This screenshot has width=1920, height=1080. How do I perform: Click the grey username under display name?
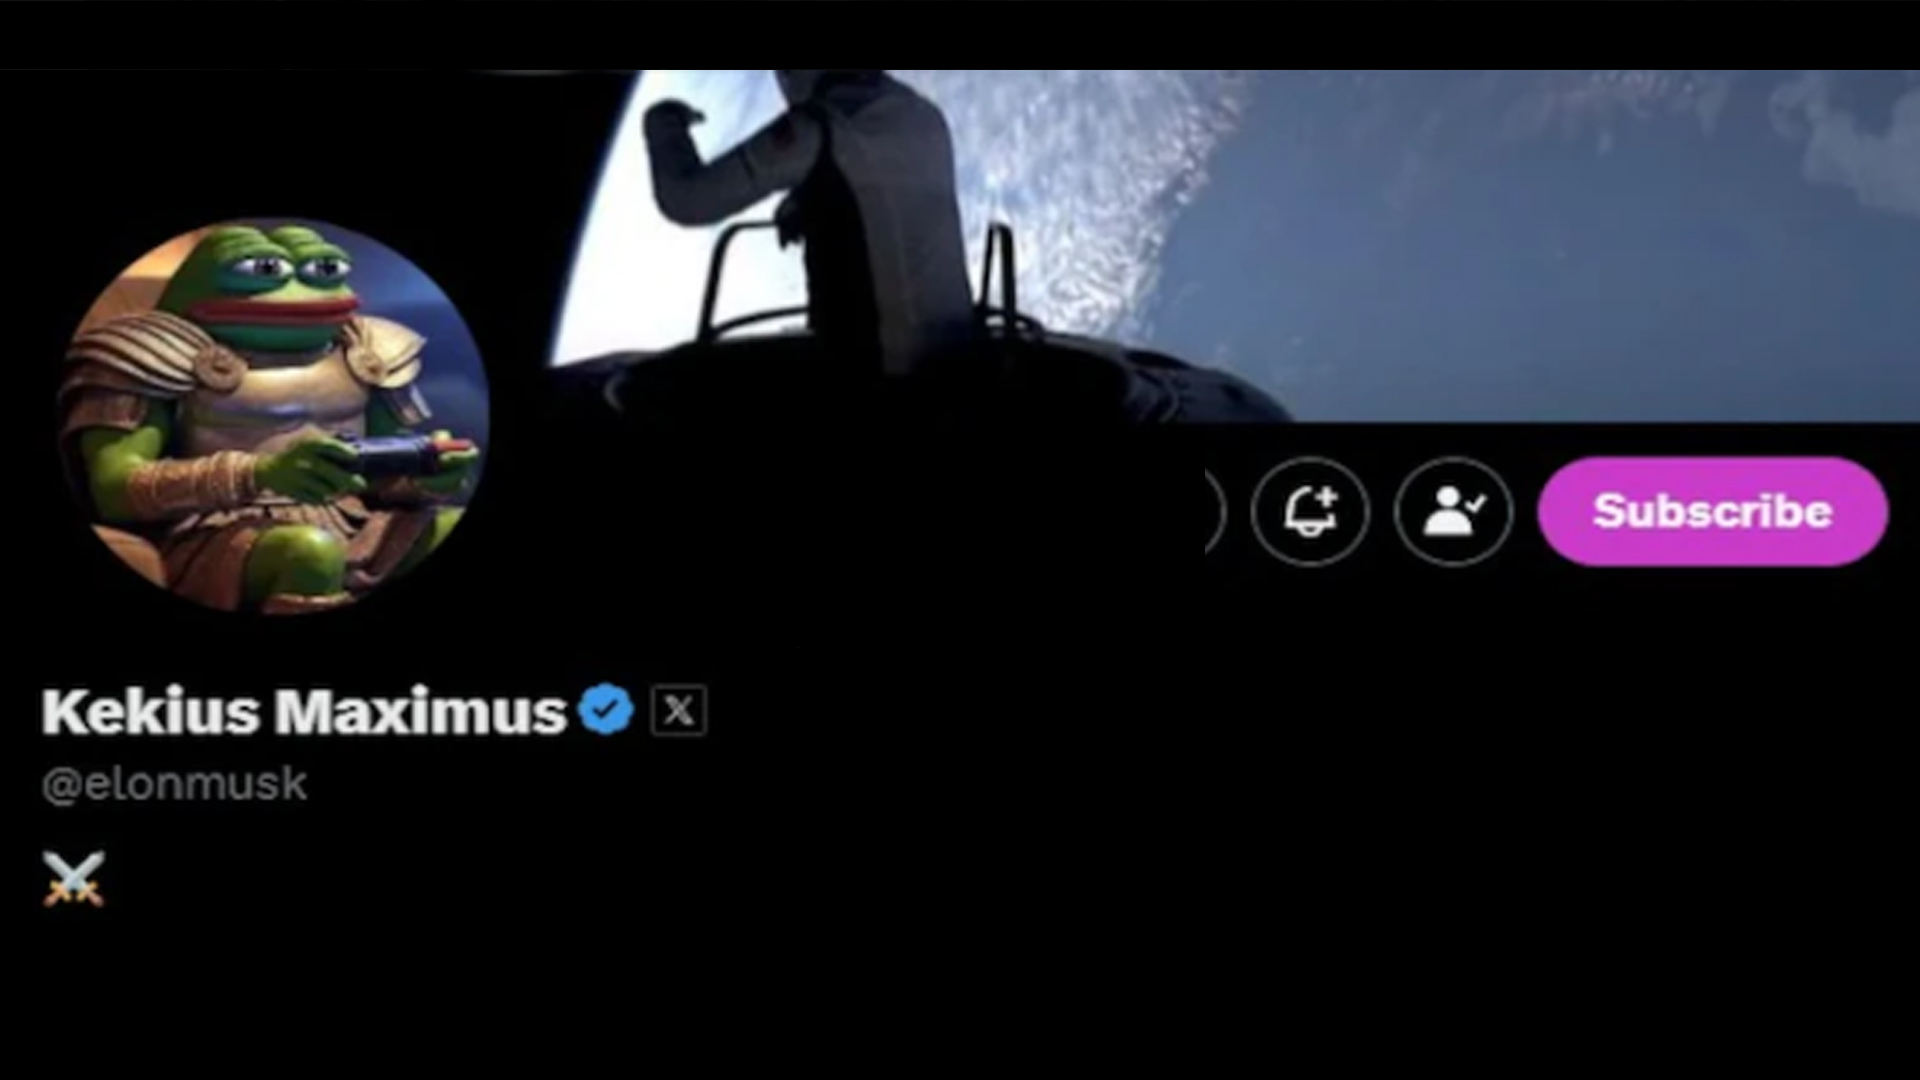click(174, 783)
